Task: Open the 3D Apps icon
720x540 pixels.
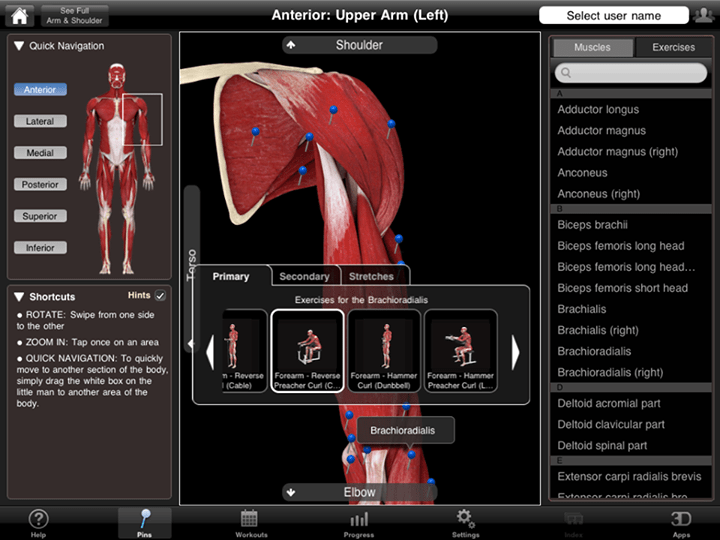Action: pos(681,523)
